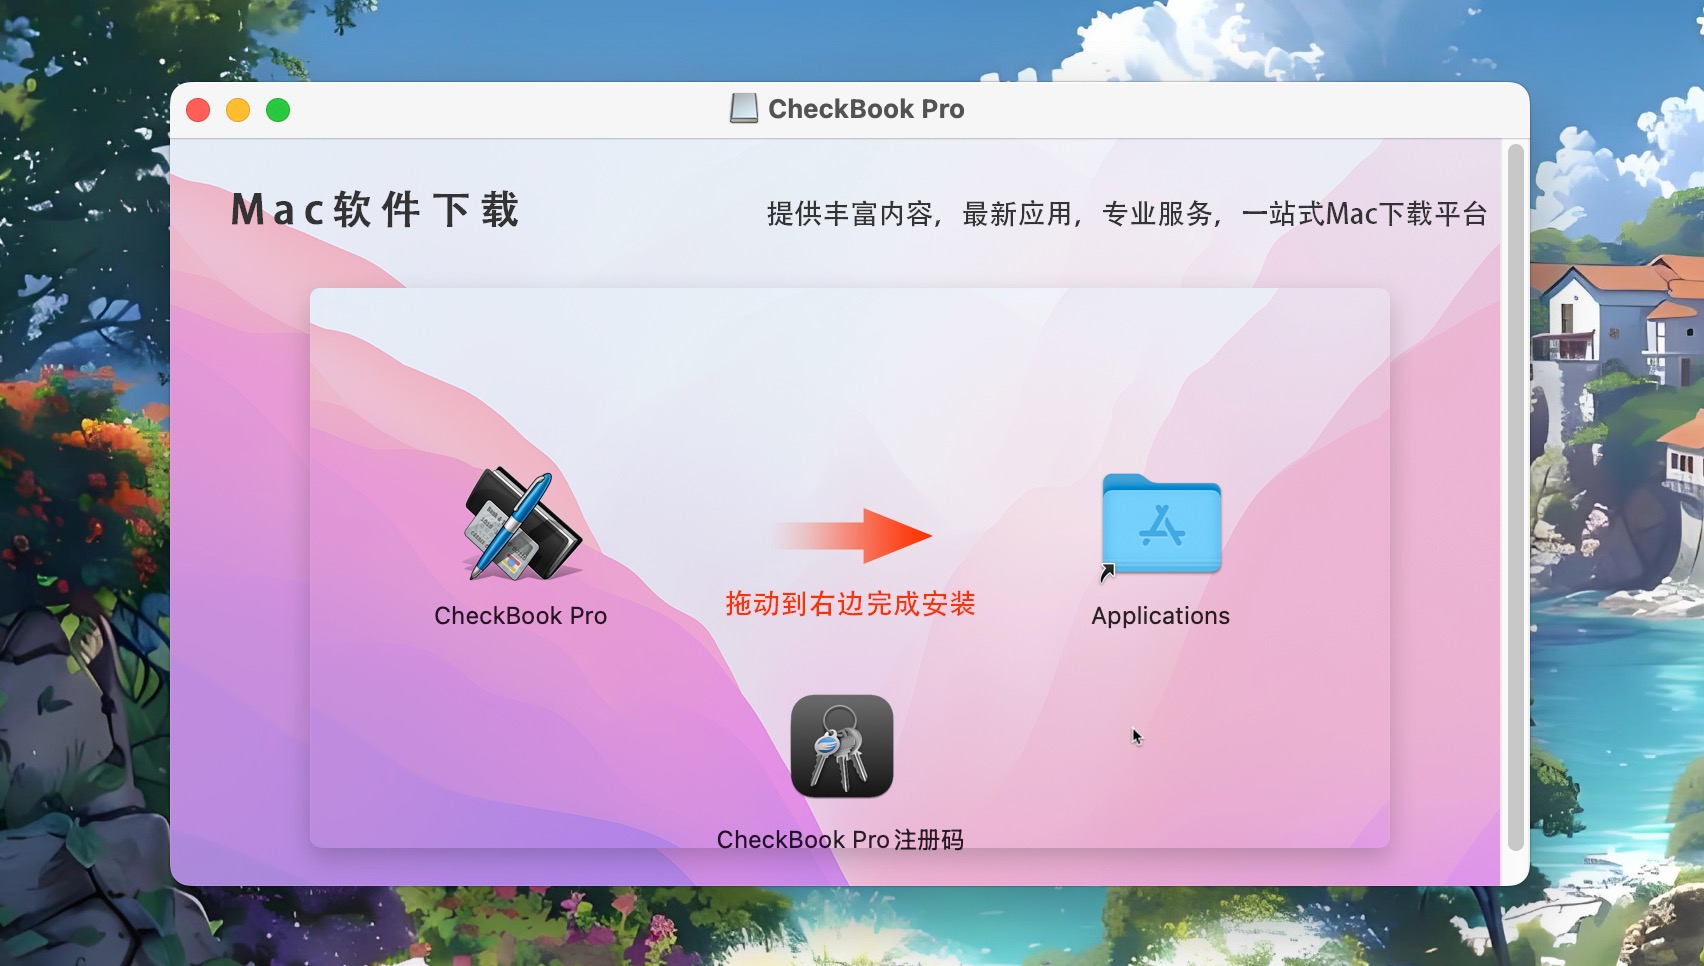Click the 提供丰富内容 text in the header
The height and width of the screenshot is (966, 1704).
(x=850, y=214)
